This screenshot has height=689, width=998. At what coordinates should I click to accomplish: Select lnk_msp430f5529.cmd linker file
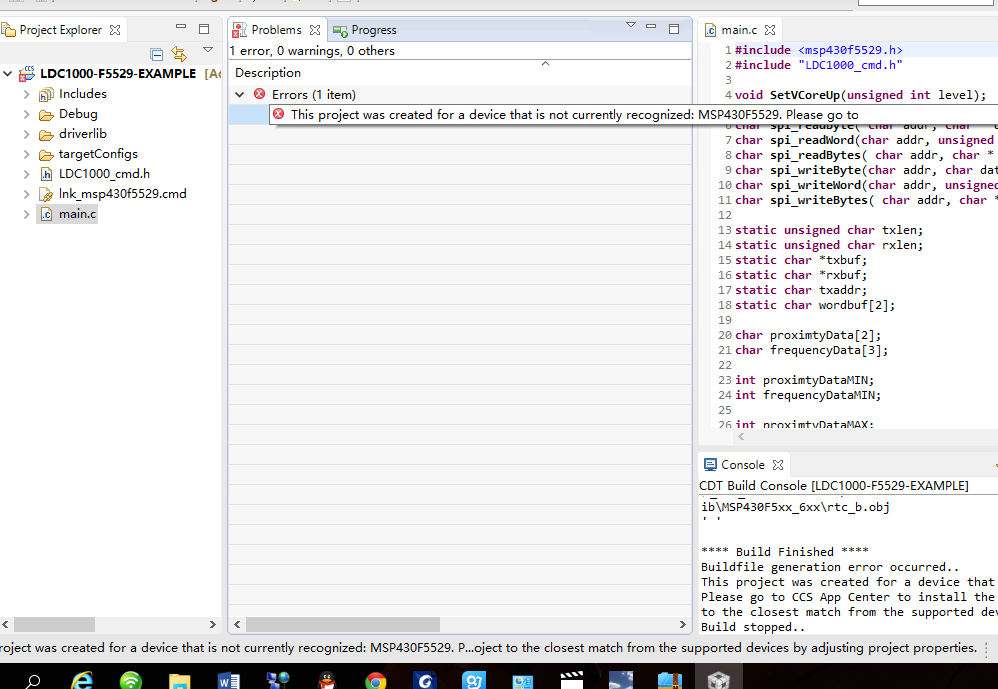[123, 194]
